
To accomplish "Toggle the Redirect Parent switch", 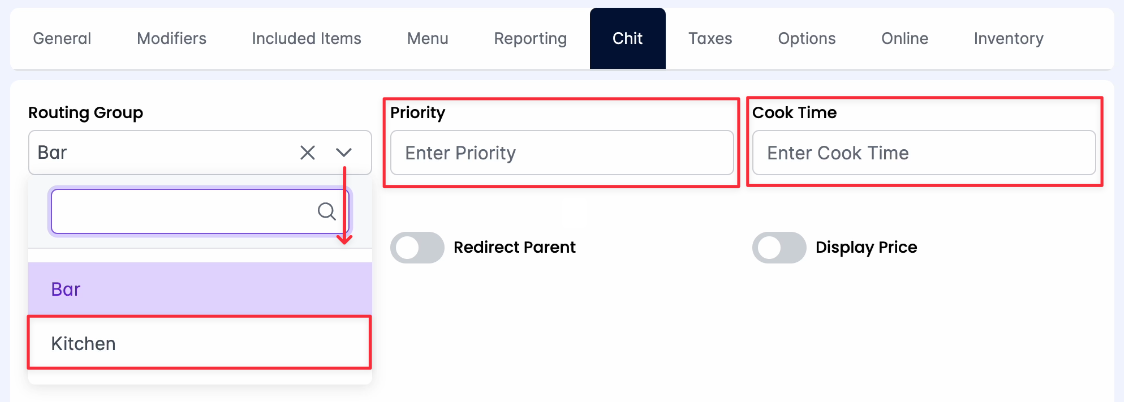I will point(417,247).
